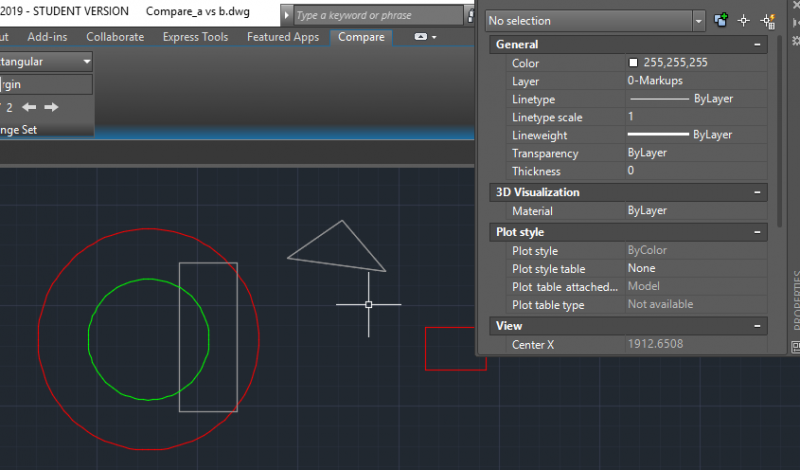Go to previous comparison change arrow

pos(29,107)
